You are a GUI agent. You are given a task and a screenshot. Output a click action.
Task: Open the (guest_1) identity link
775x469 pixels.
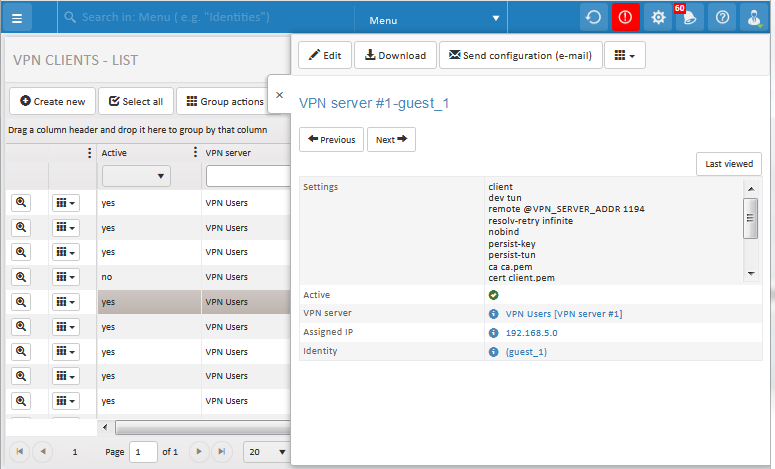526,352
